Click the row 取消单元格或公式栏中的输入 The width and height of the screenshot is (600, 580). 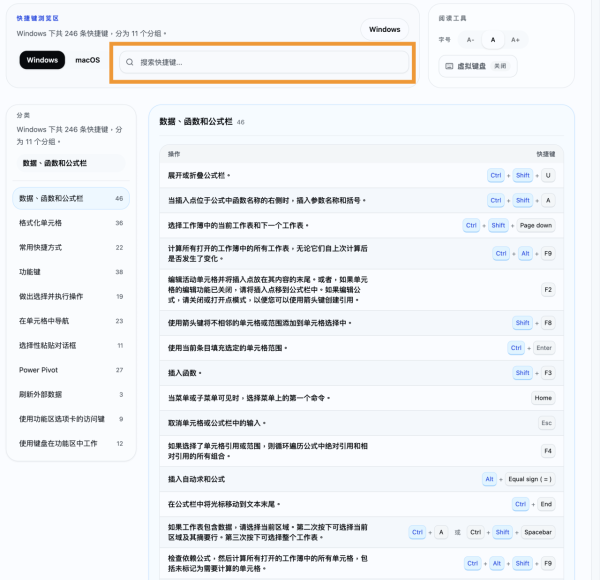361,423
